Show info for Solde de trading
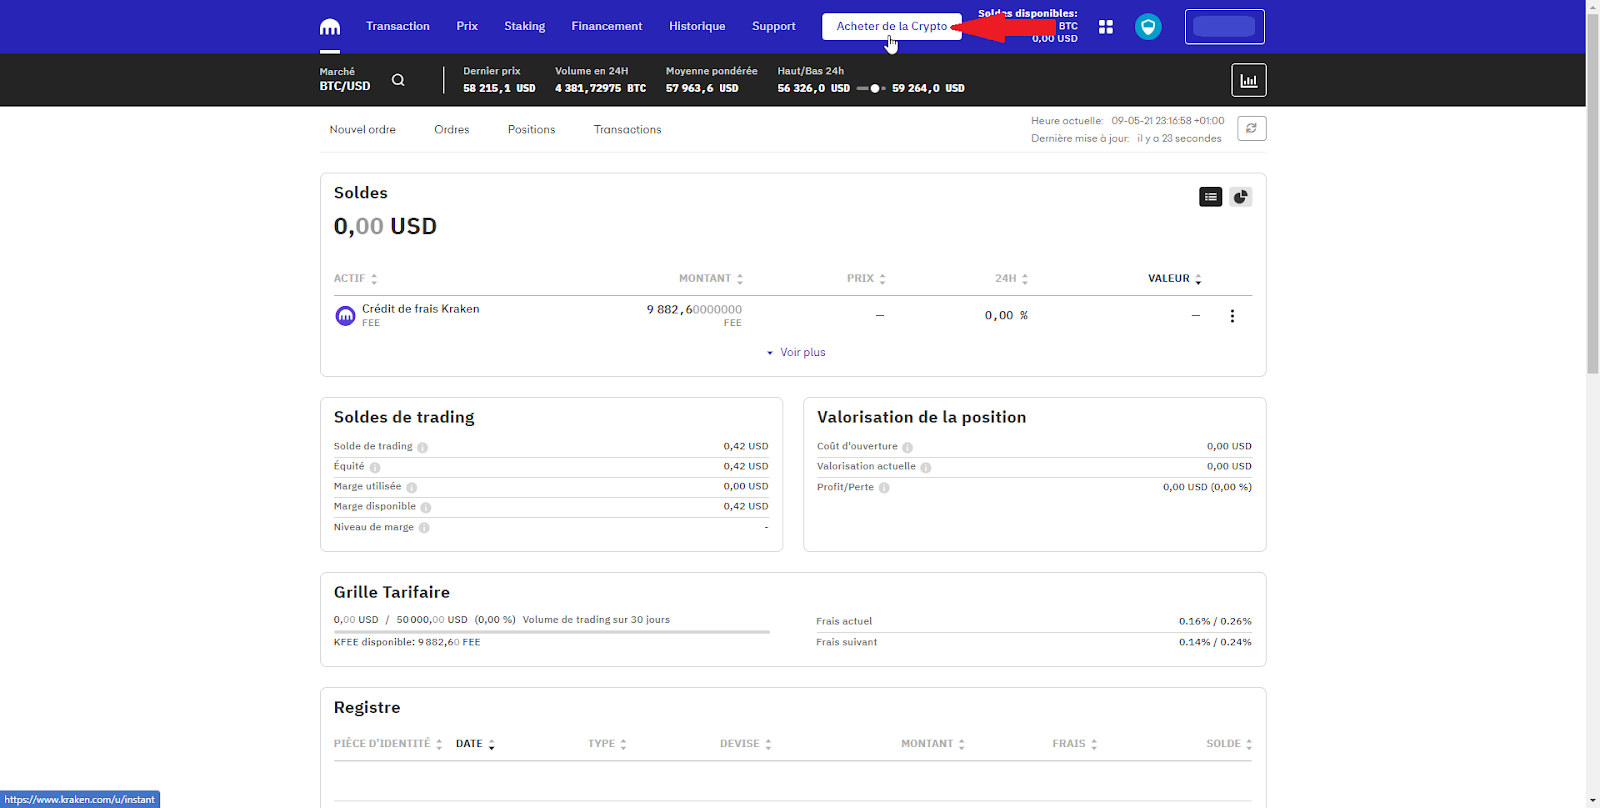The height and width of the screenshot is (808, 1600). (x=423, y=447)
